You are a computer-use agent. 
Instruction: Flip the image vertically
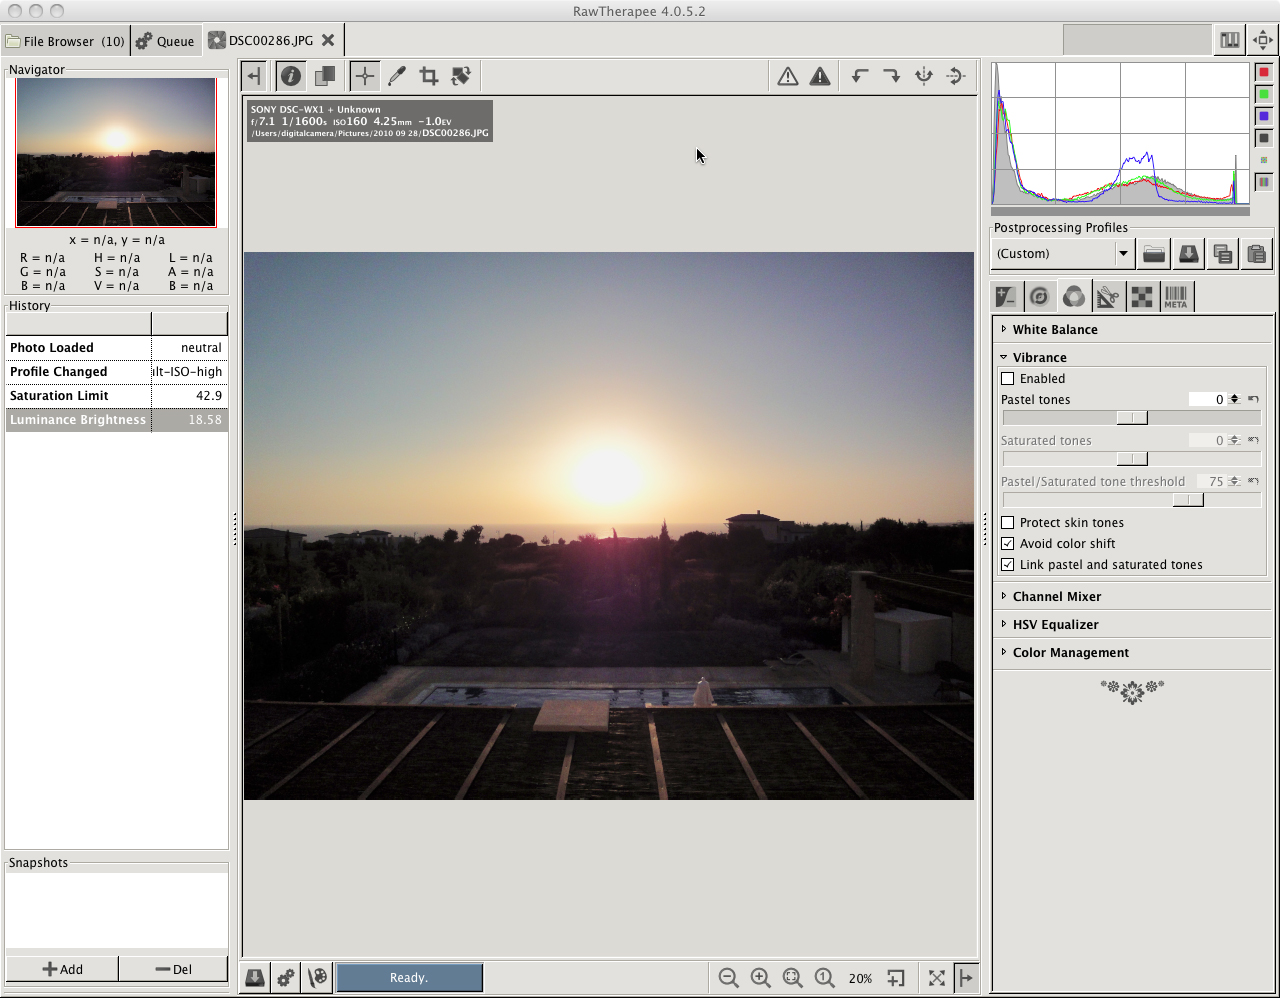point(956,76)
